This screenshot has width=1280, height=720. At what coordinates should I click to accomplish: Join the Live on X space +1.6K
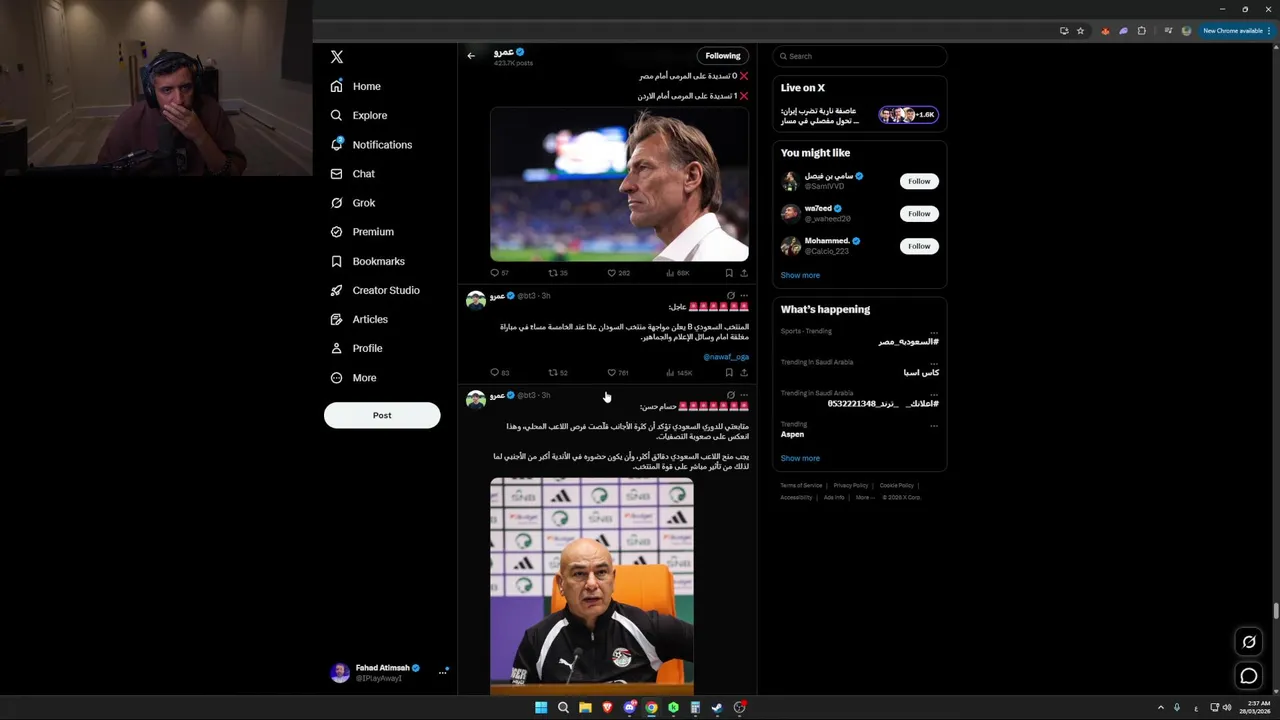pyautogui.click(x=908, y=115)
